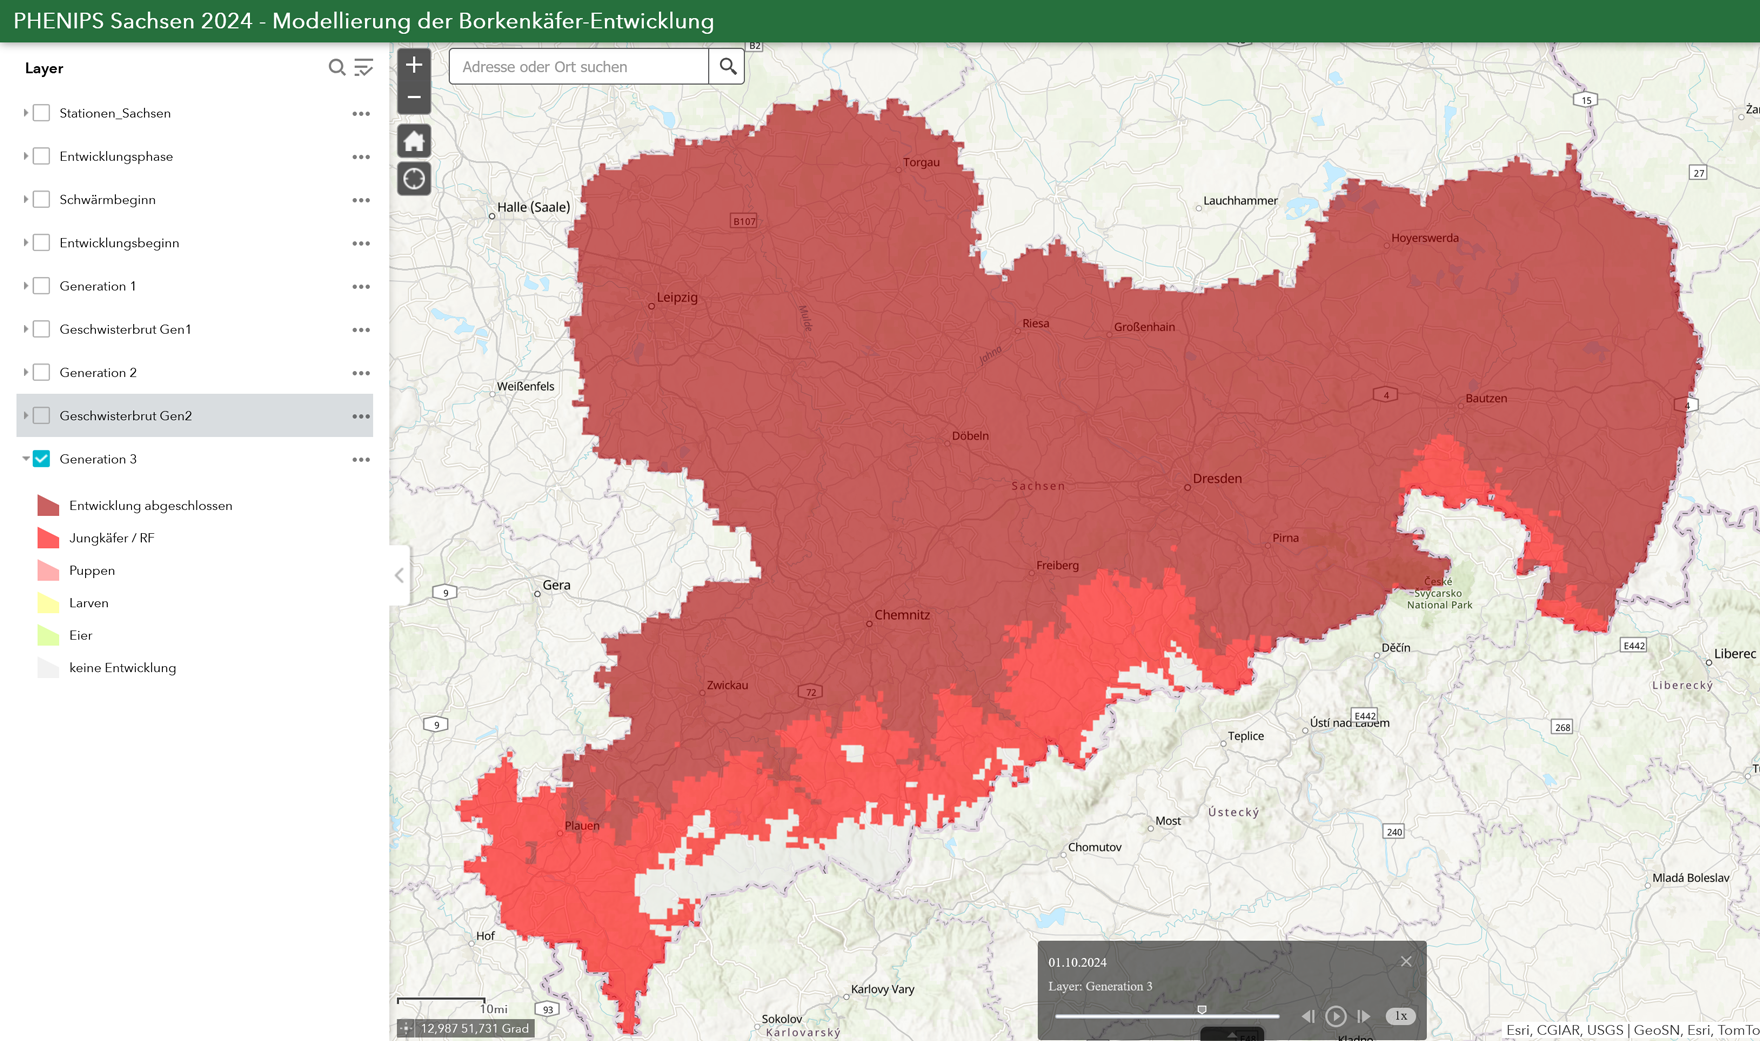Click the Puppen legend swatch
1760x1041 pixels.
pyautogui.click(x=48, y=570)
